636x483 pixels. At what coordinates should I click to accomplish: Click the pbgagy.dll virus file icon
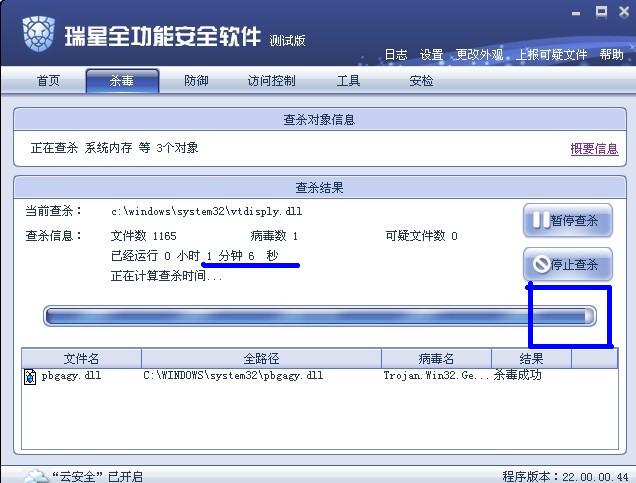[30, 376]
